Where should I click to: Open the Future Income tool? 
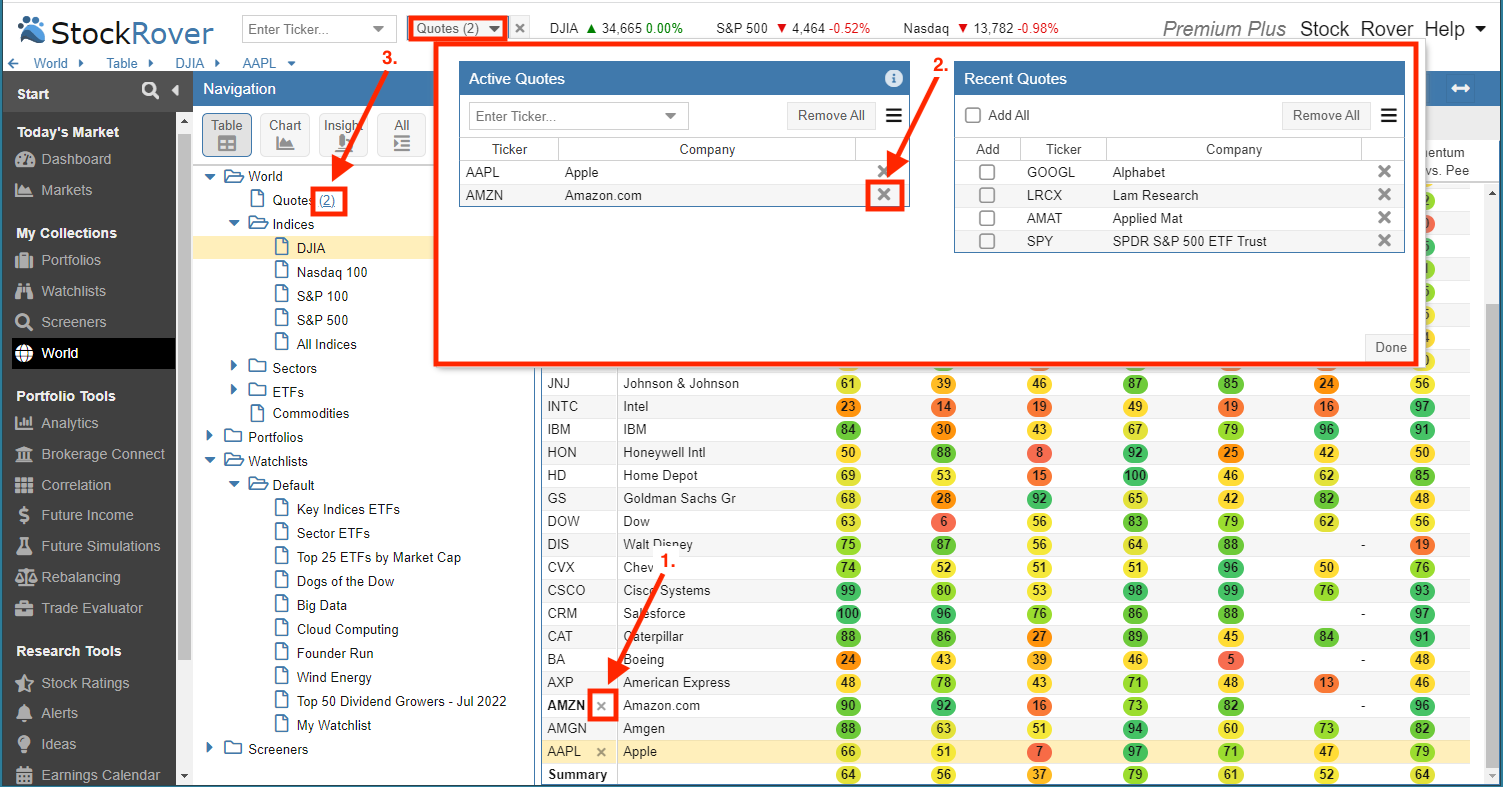tap(87, 515)
